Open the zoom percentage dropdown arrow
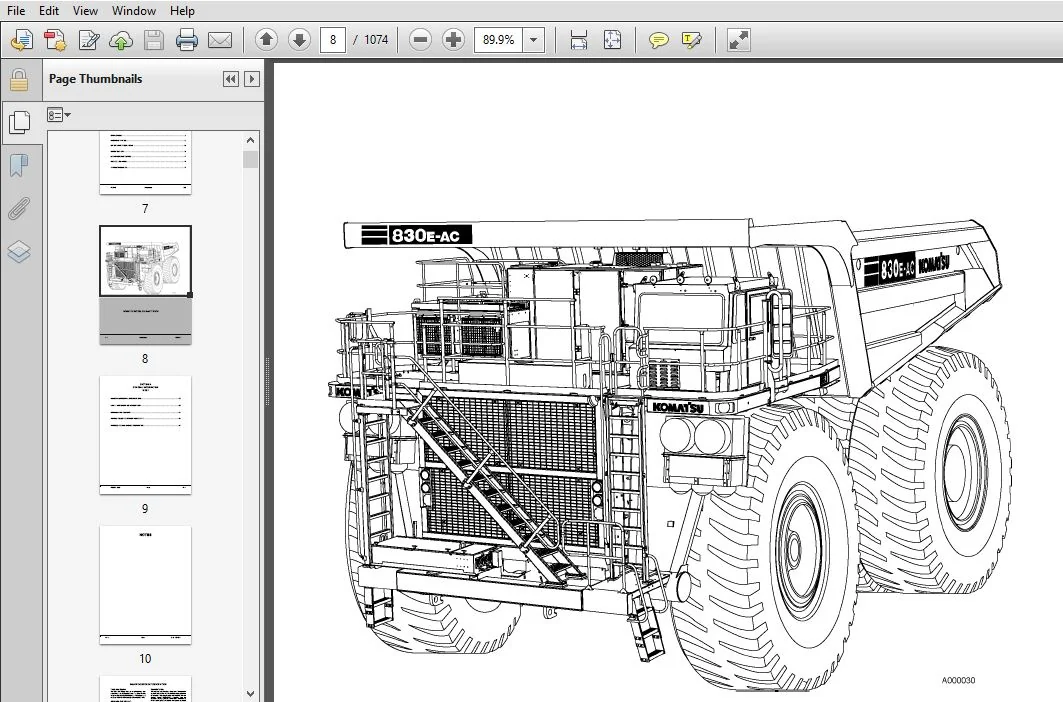This screenshot has width=1063, height=702. point(534,40)
